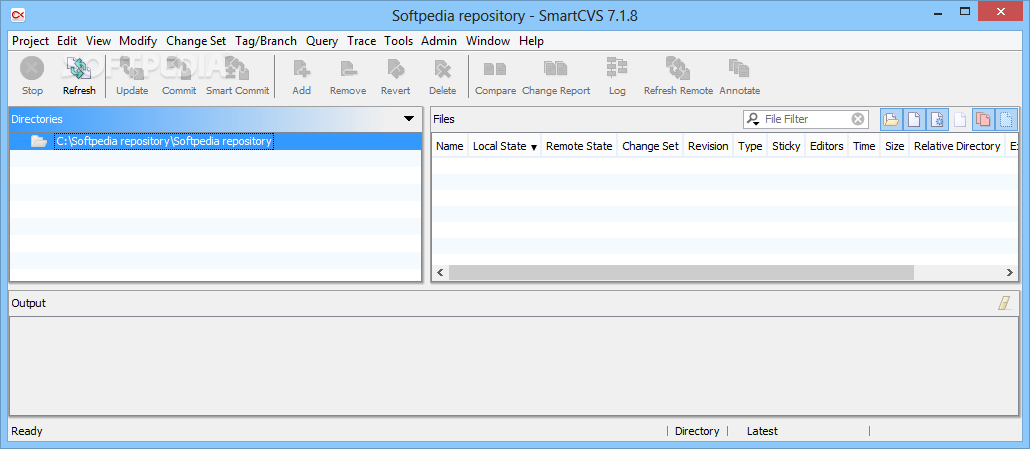Refresh the project with the Refresh button
1030x449 pixels.
[x=79, y=76]
